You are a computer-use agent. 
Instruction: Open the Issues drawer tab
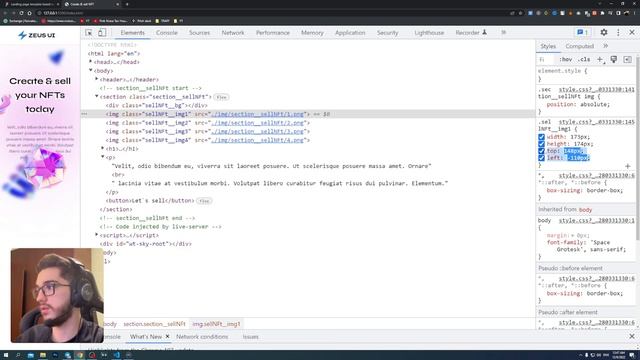coord(251,337)
